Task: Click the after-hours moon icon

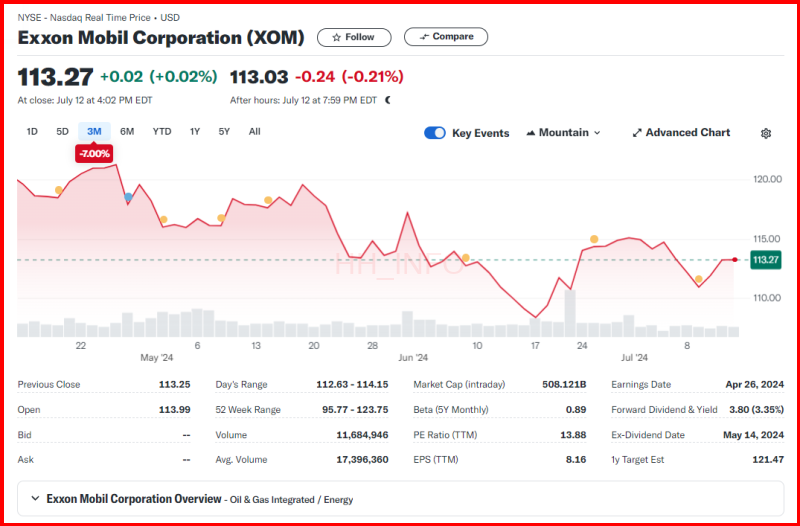Action: pos(388,101)
